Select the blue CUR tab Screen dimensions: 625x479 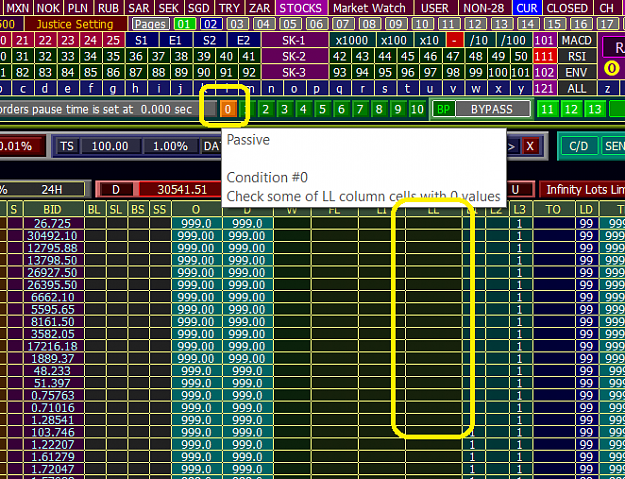(x=527, y=8)
